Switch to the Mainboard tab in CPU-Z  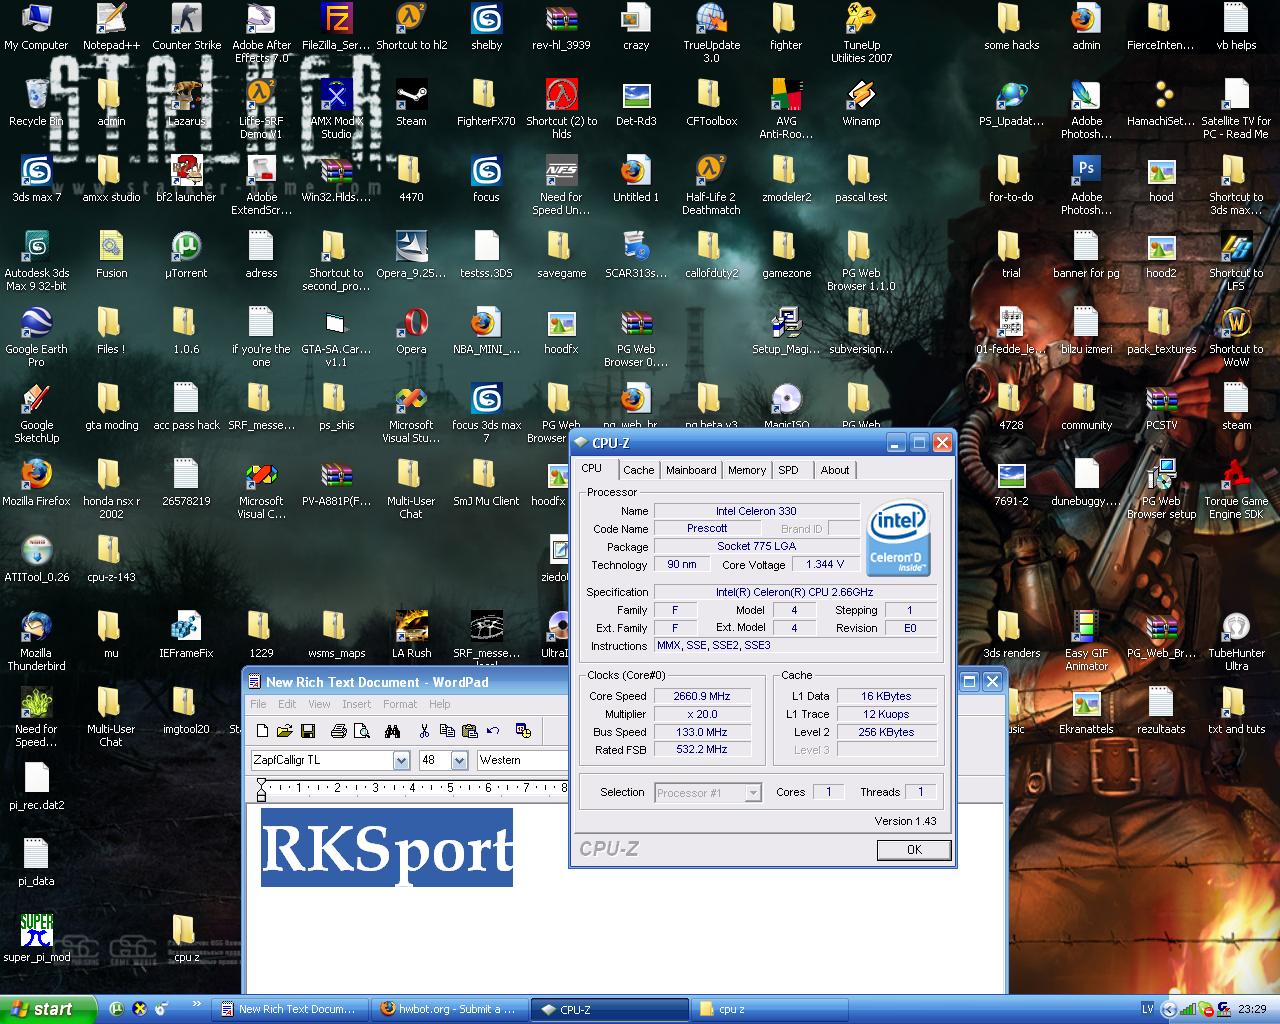(x=691, y=470)
